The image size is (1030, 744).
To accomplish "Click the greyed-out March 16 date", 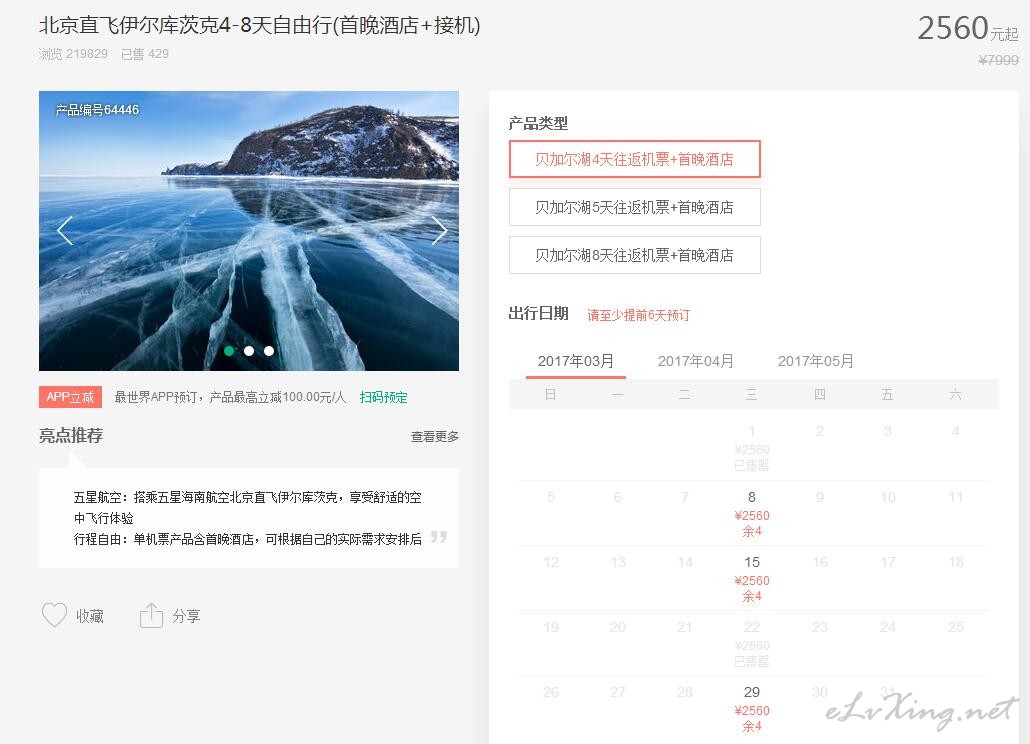I will pos(820,562).
